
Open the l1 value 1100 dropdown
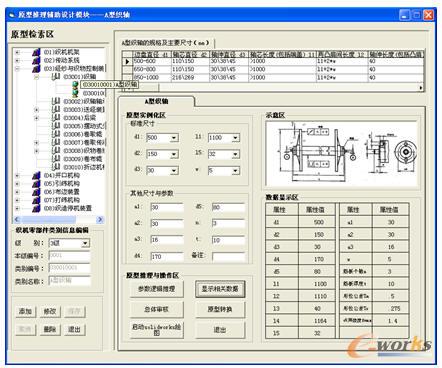(x=236, y=138)
